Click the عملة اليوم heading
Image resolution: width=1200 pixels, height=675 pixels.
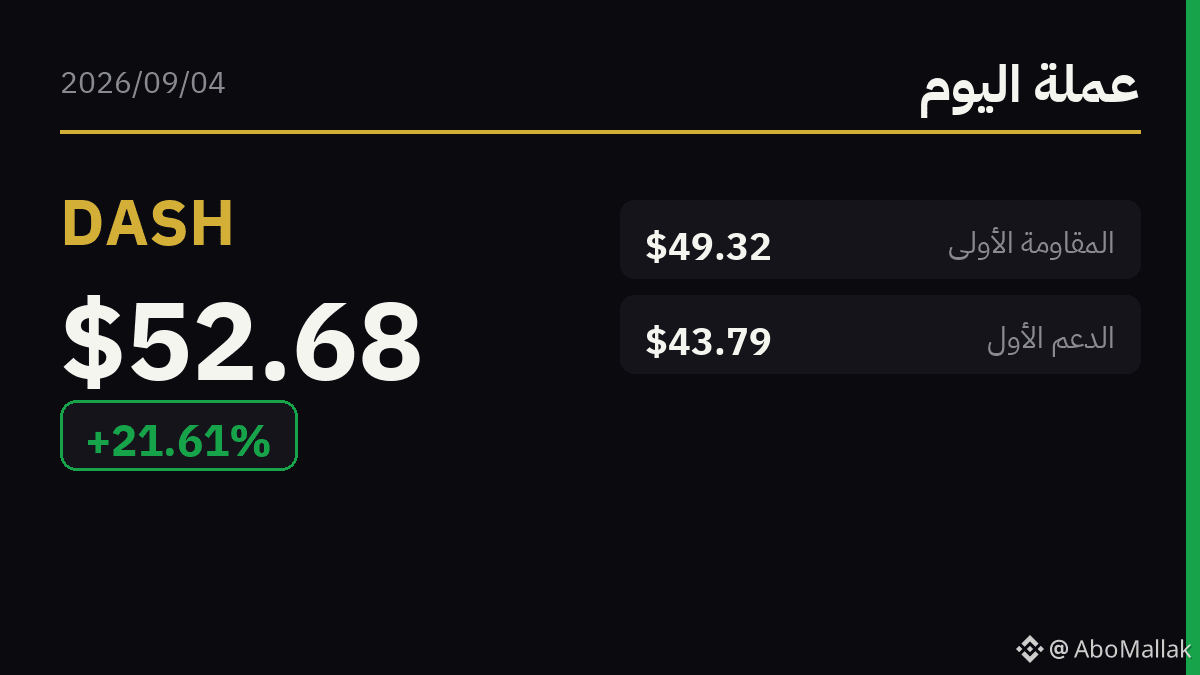(x=1030, y=87)
